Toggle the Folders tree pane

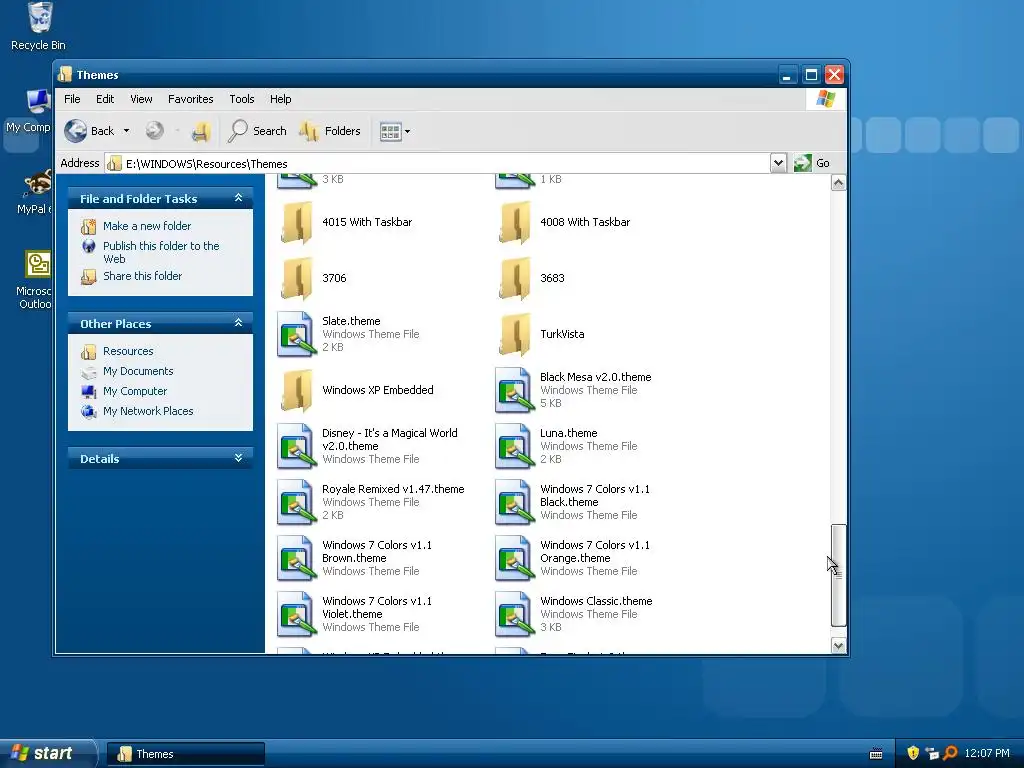tap(330, 131)
